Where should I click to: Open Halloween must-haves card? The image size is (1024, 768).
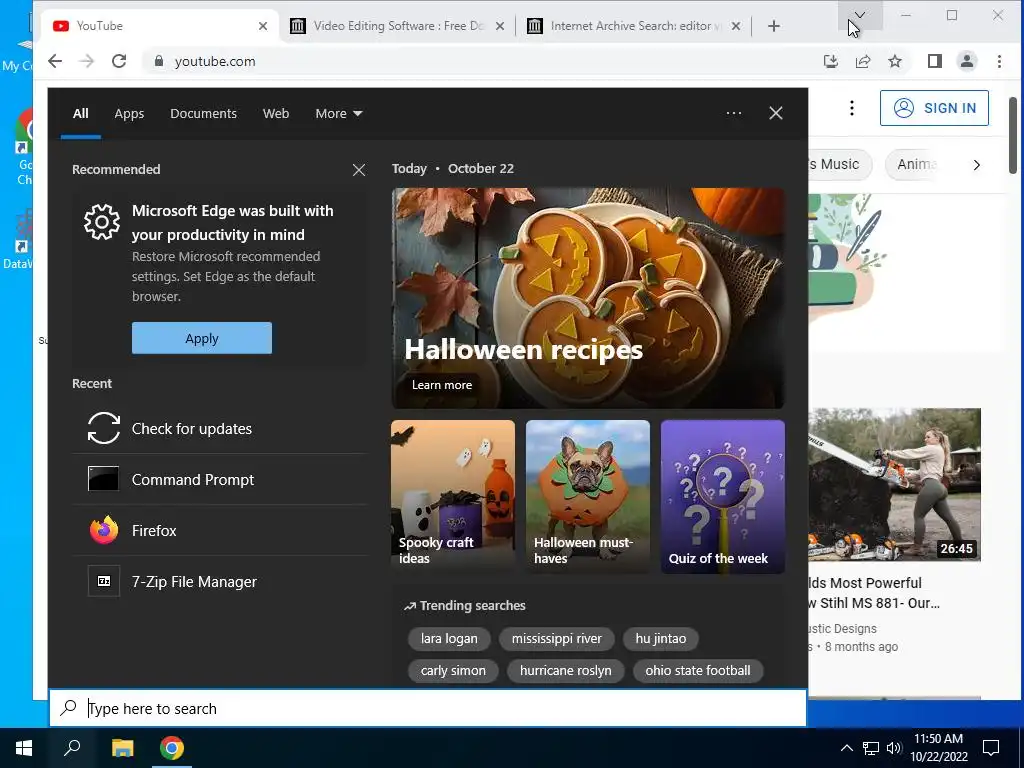[x=588, y=497]
